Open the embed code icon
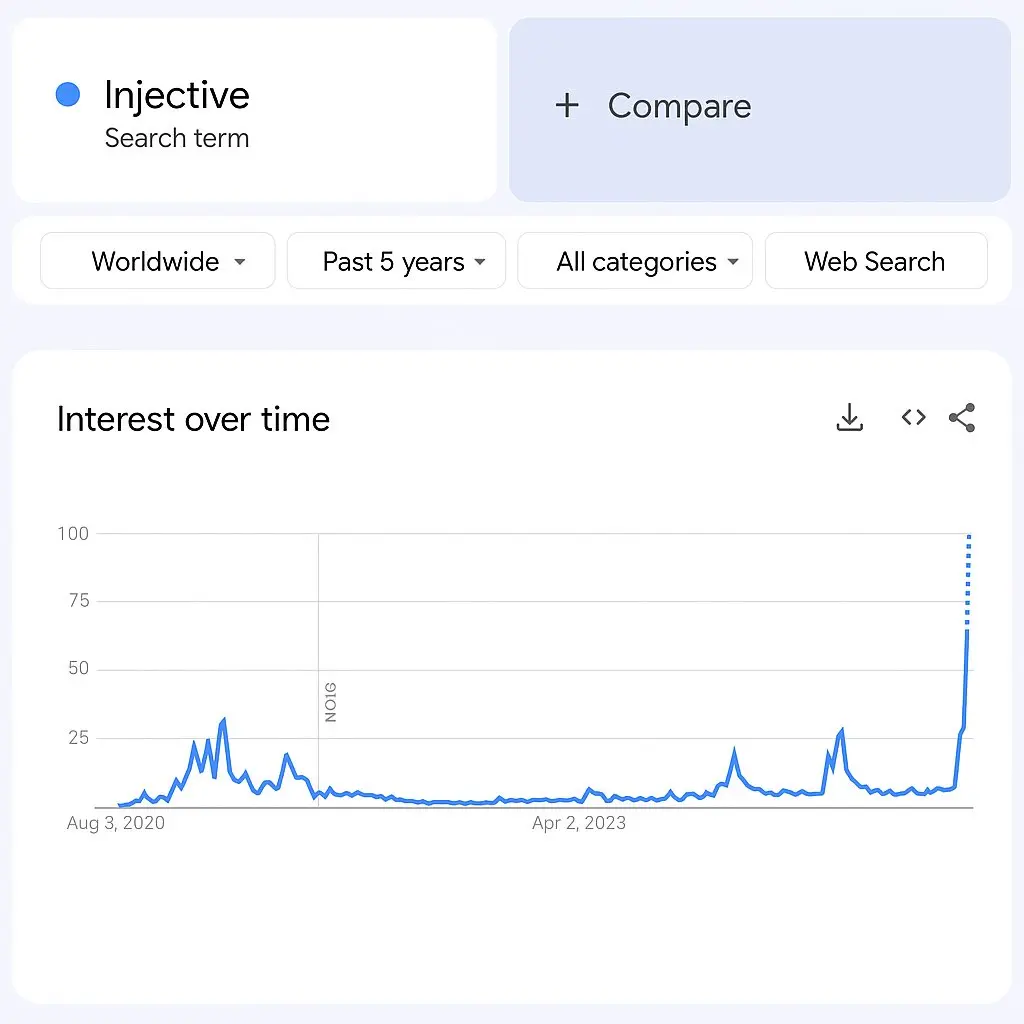Viewport: 1024px width, 1024px height. pyautogui.click(x=913, y=417)
